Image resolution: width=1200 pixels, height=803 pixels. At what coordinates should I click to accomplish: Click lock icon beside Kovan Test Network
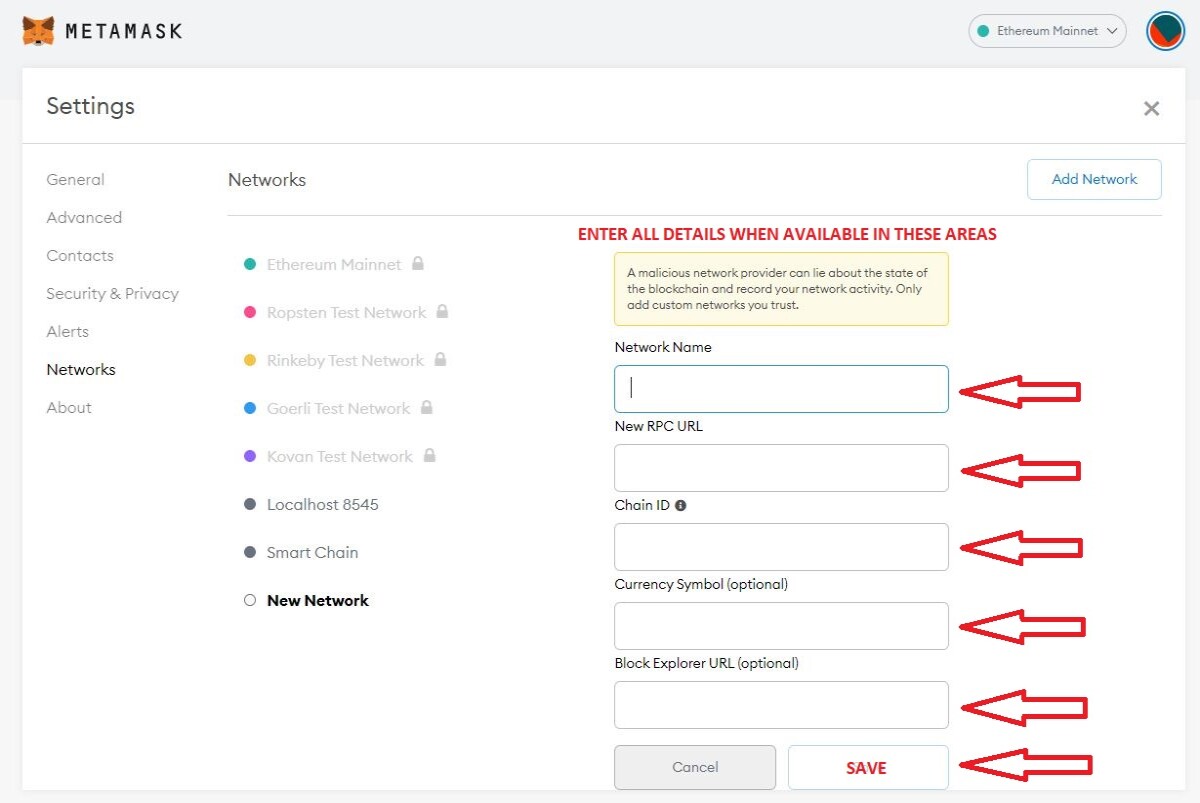430,456
